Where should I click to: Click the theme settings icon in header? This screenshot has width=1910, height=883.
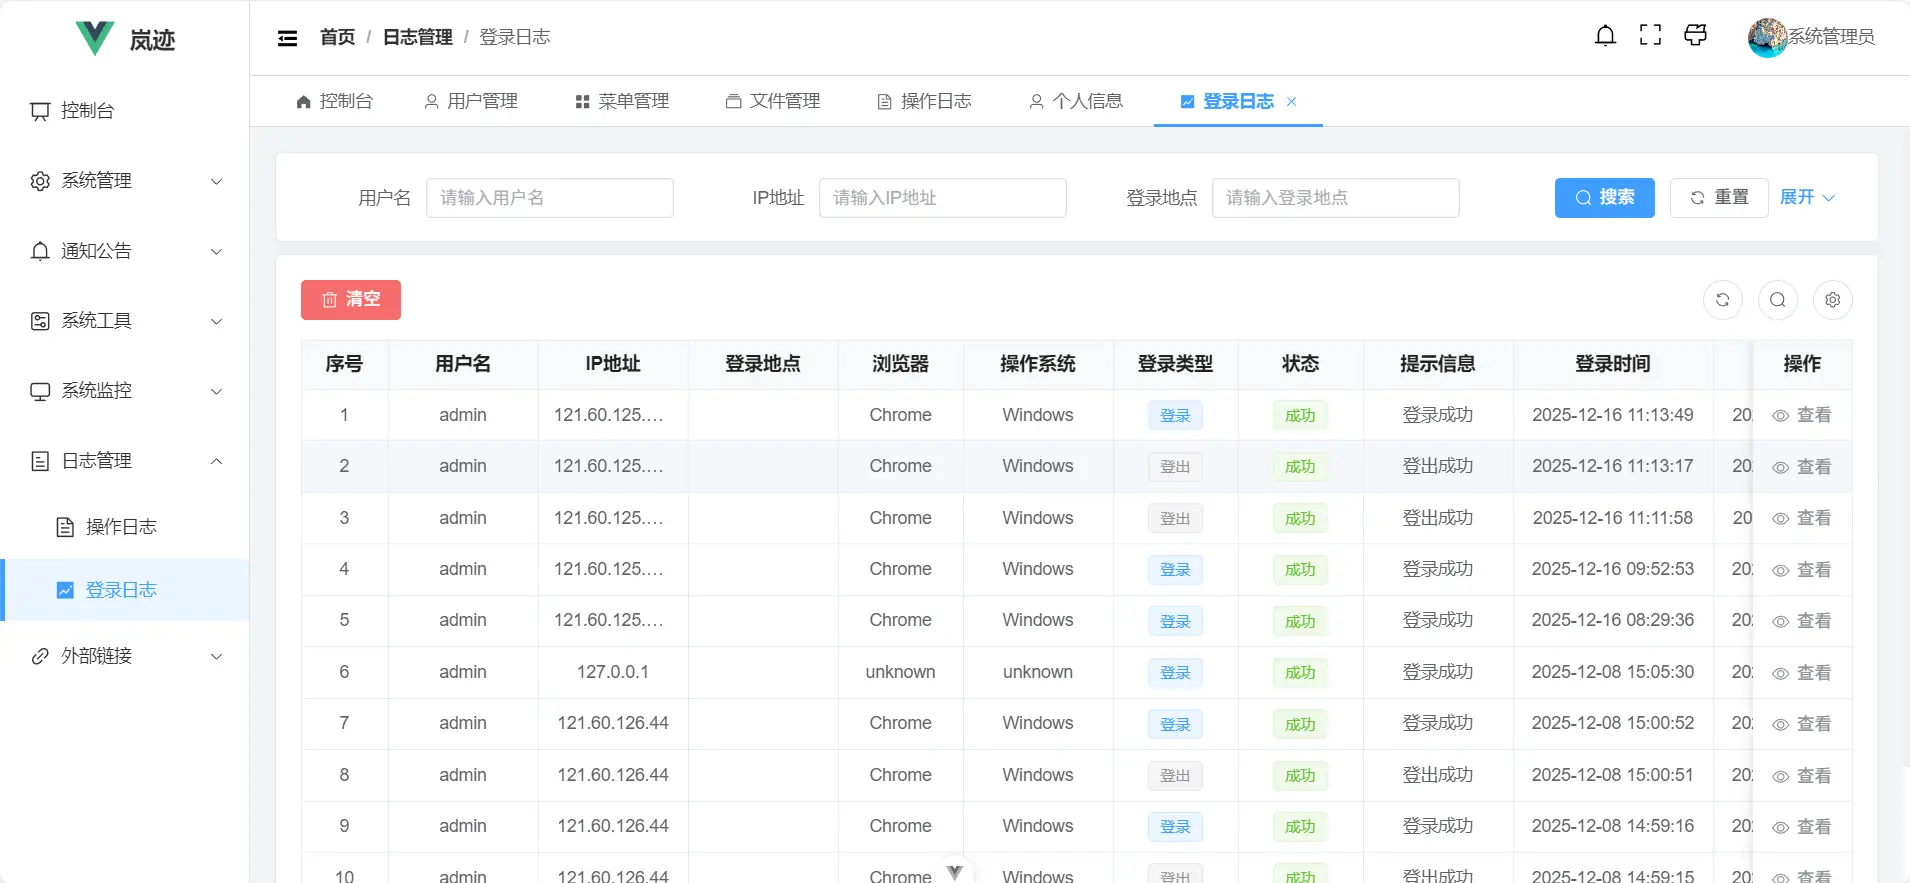coord(1695,36)
